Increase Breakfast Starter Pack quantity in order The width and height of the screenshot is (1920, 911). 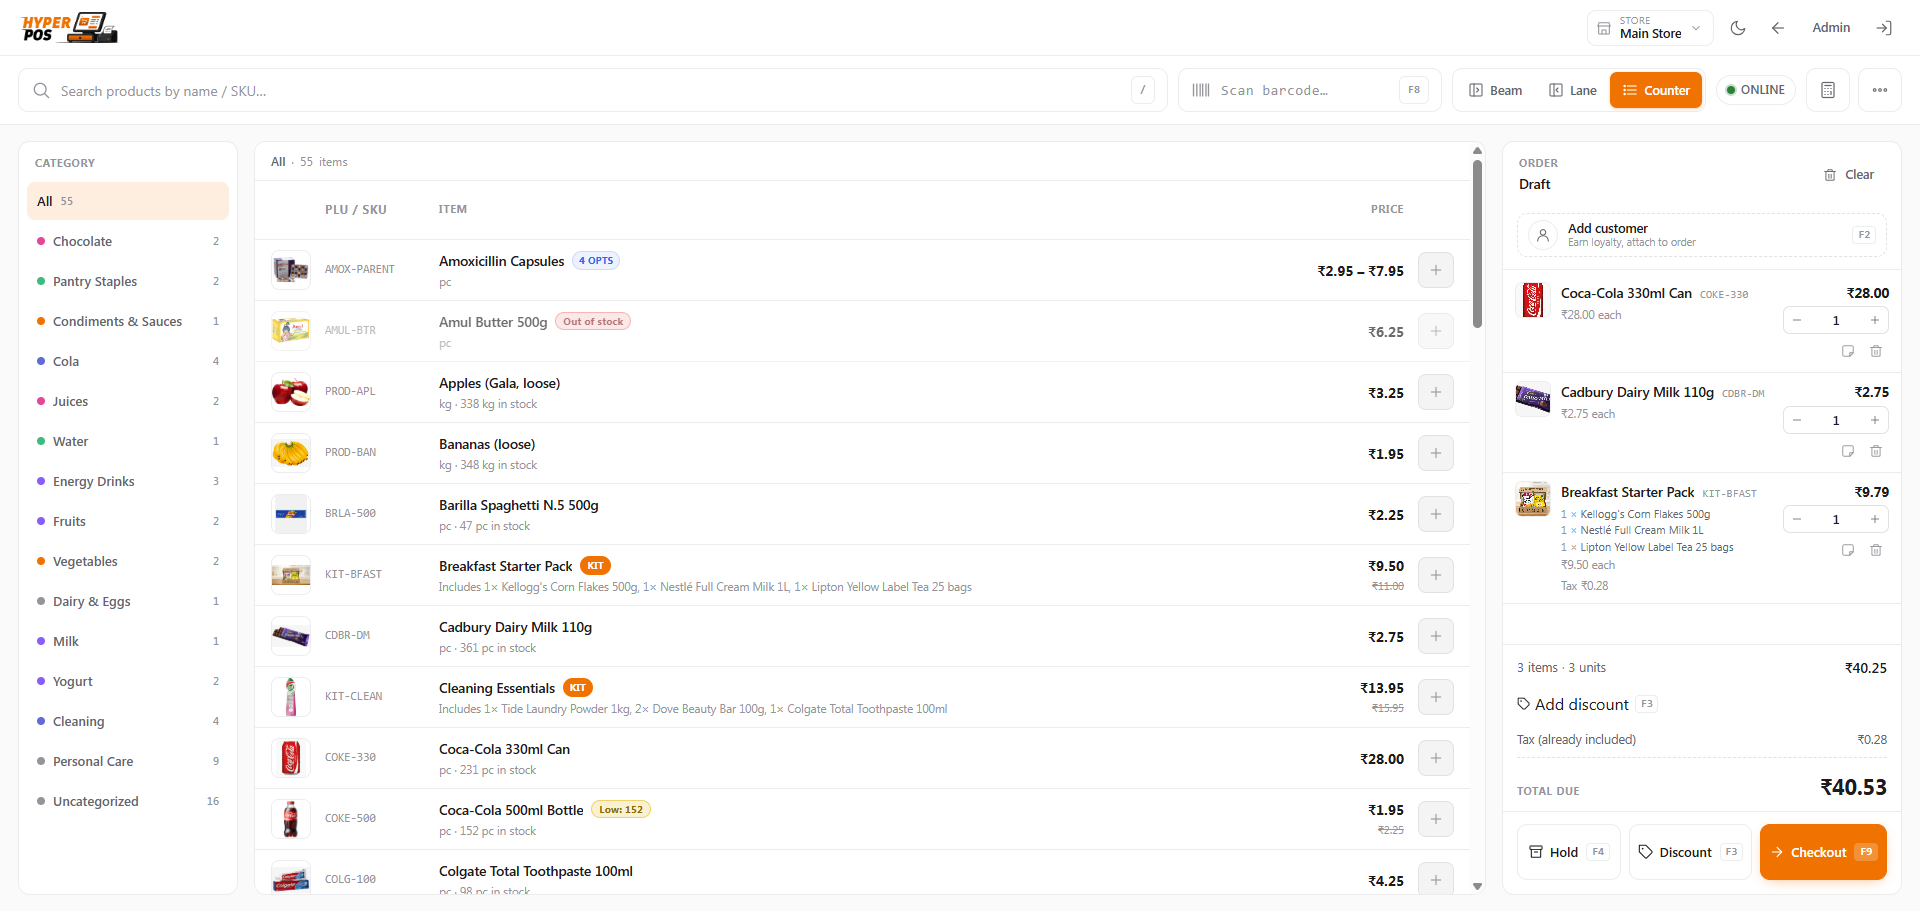click(x=1875, y=519)
